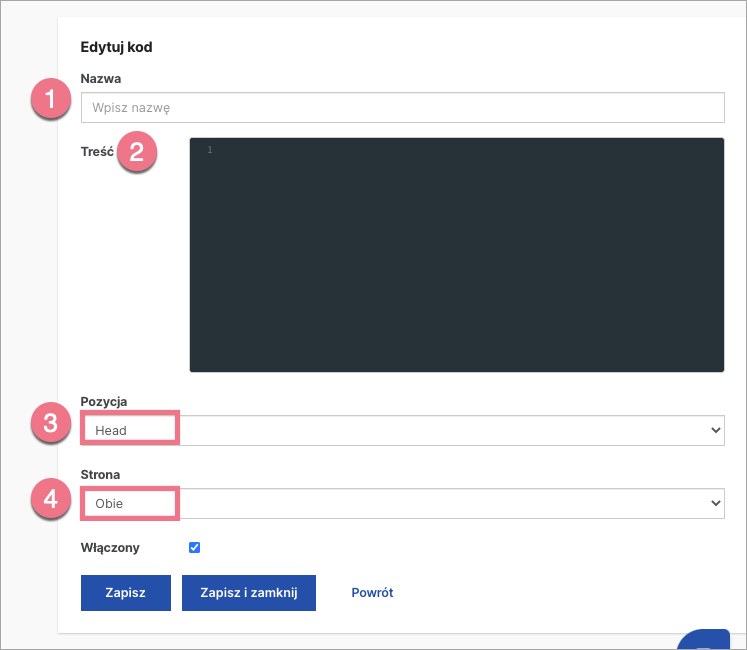Click the numbered marker 3 beside Pozycja dropdown
This screenshot has width=747, height=650.
(x=51, y=424)
